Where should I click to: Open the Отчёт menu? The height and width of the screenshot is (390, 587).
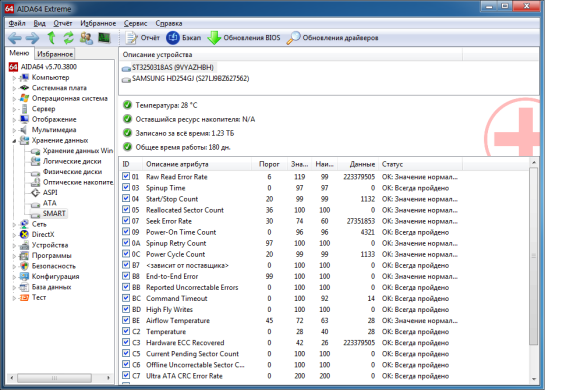point(63,23)
